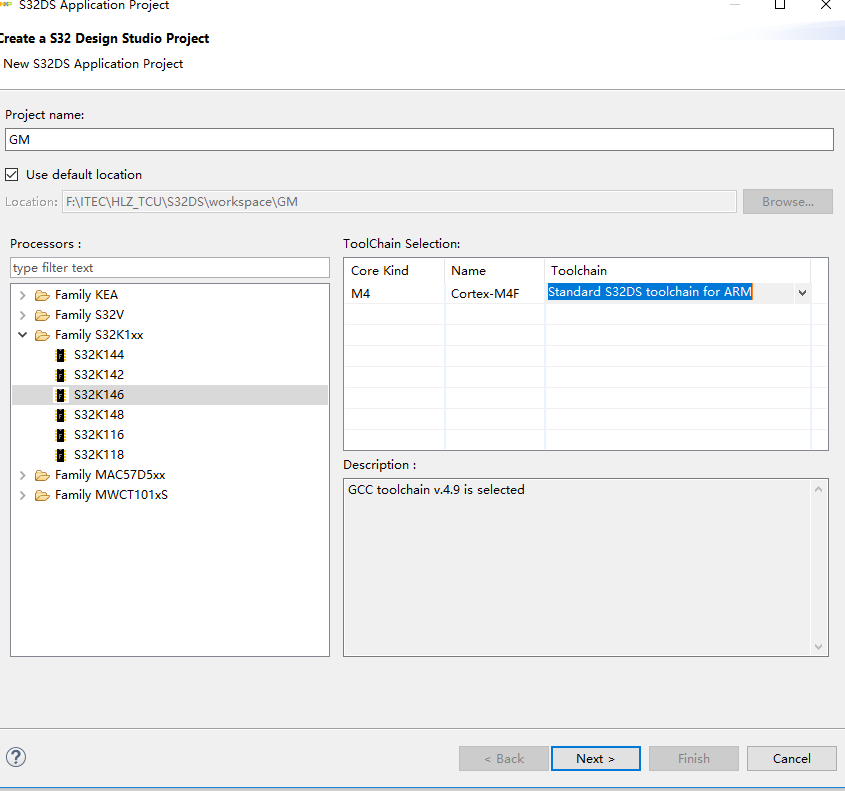Click the M4 core kind cell
845x791 pixels.
(x=361, y=294)
